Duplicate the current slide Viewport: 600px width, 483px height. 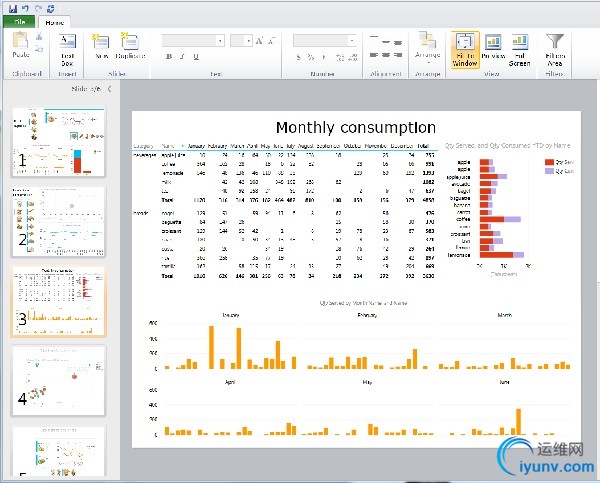pyautogui.click(x=130, y=46)
